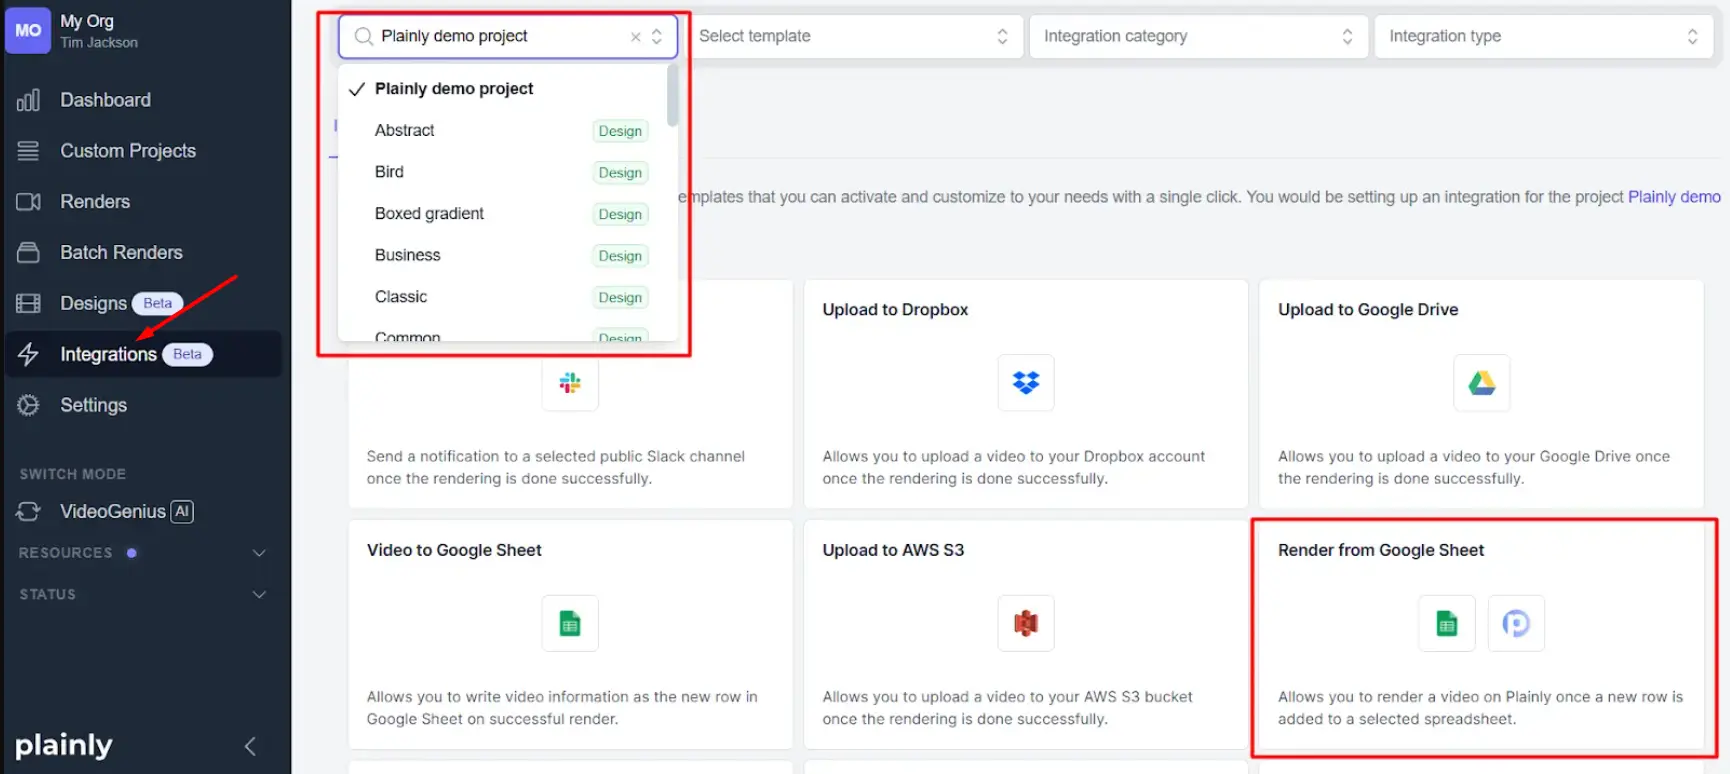
Task: Click the search magnifier in project field
Action: [364, 36]
